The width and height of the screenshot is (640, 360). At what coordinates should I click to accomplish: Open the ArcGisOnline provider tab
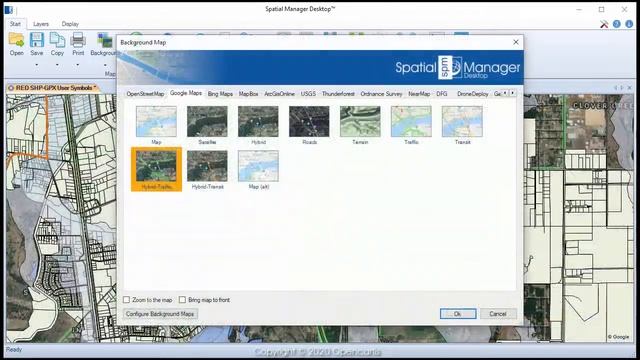point(279,94)
